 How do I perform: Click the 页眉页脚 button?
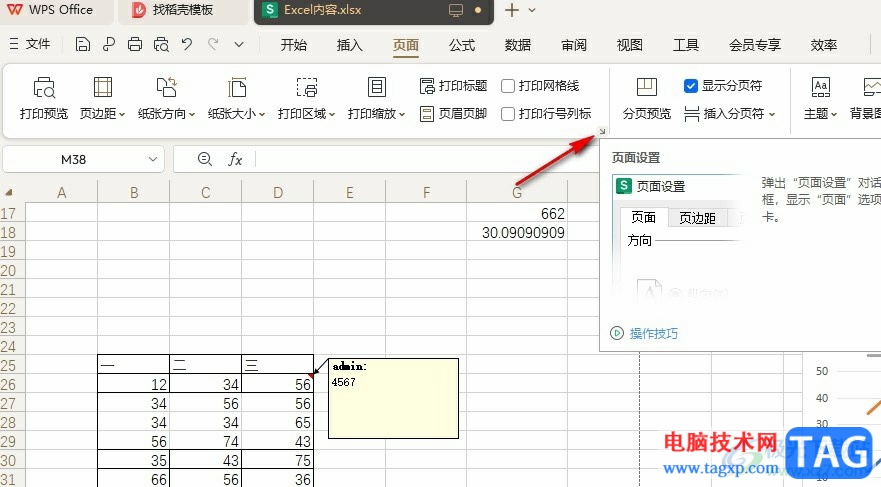453,114
